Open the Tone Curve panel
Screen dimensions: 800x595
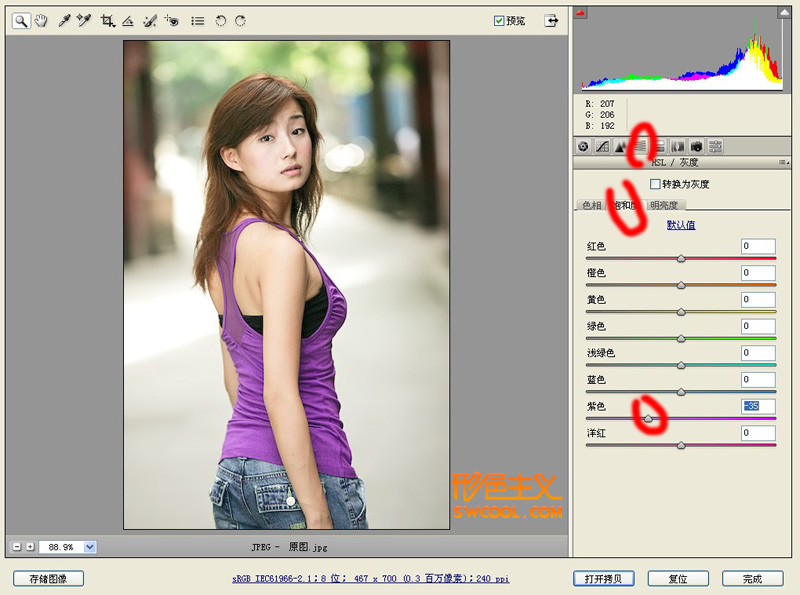click(603, 147)
